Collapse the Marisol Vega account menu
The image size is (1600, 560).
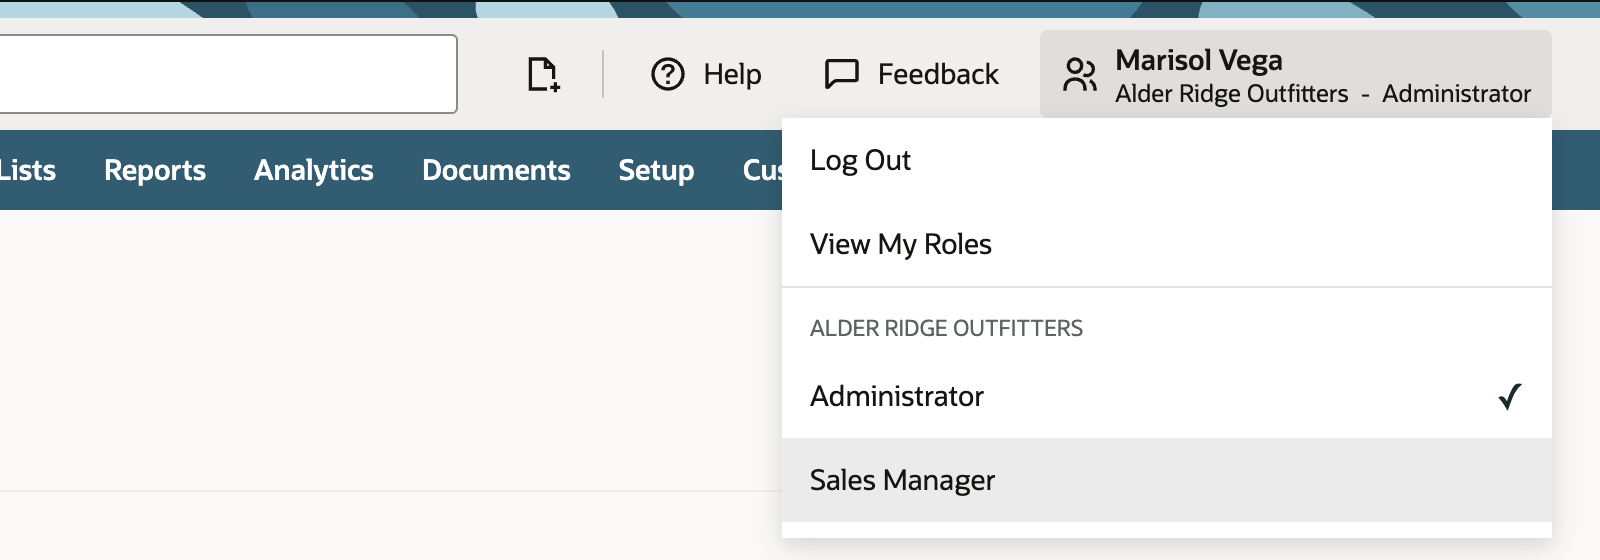(x=1296, y=74)
